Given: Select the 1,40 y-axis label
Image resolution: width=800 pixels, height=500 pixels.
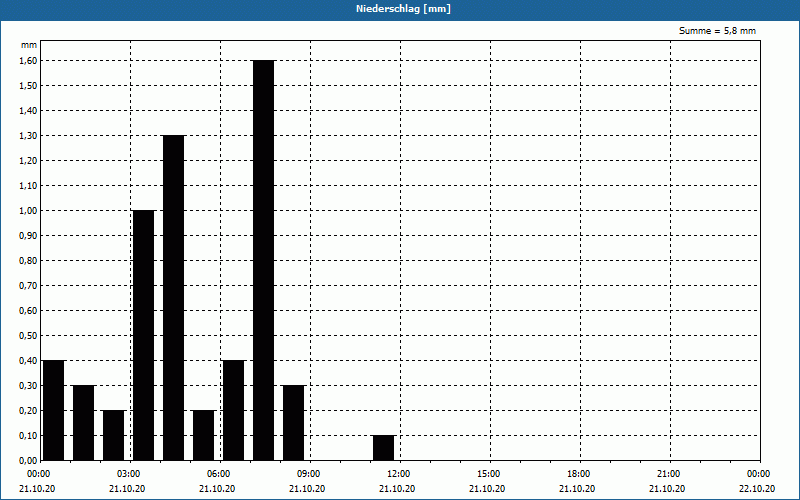Looking at the screenshot, I should coord(28,111).
